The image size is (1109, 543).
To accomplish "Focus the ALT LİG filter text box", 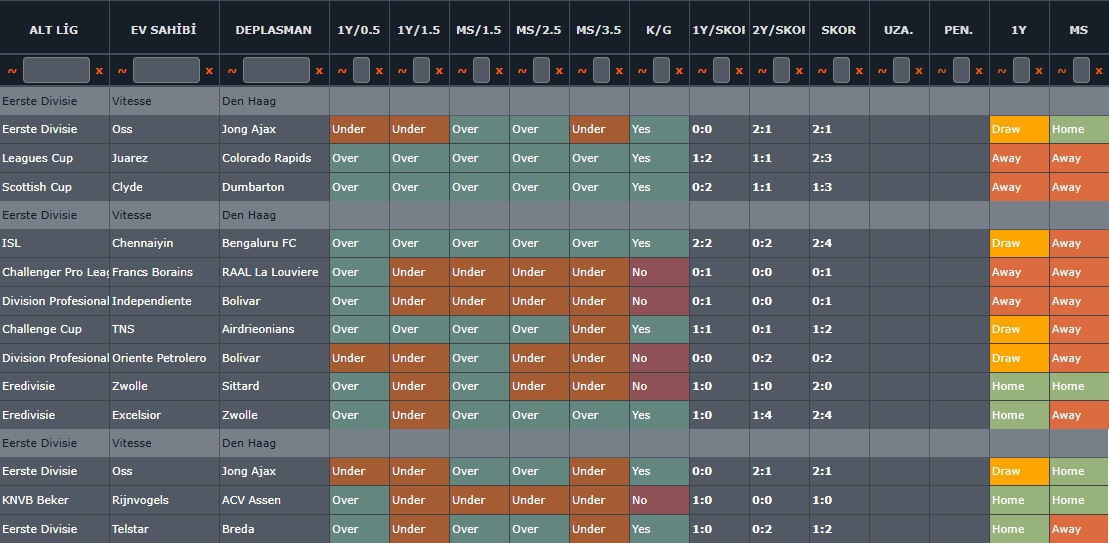I will tap(57, 71).
